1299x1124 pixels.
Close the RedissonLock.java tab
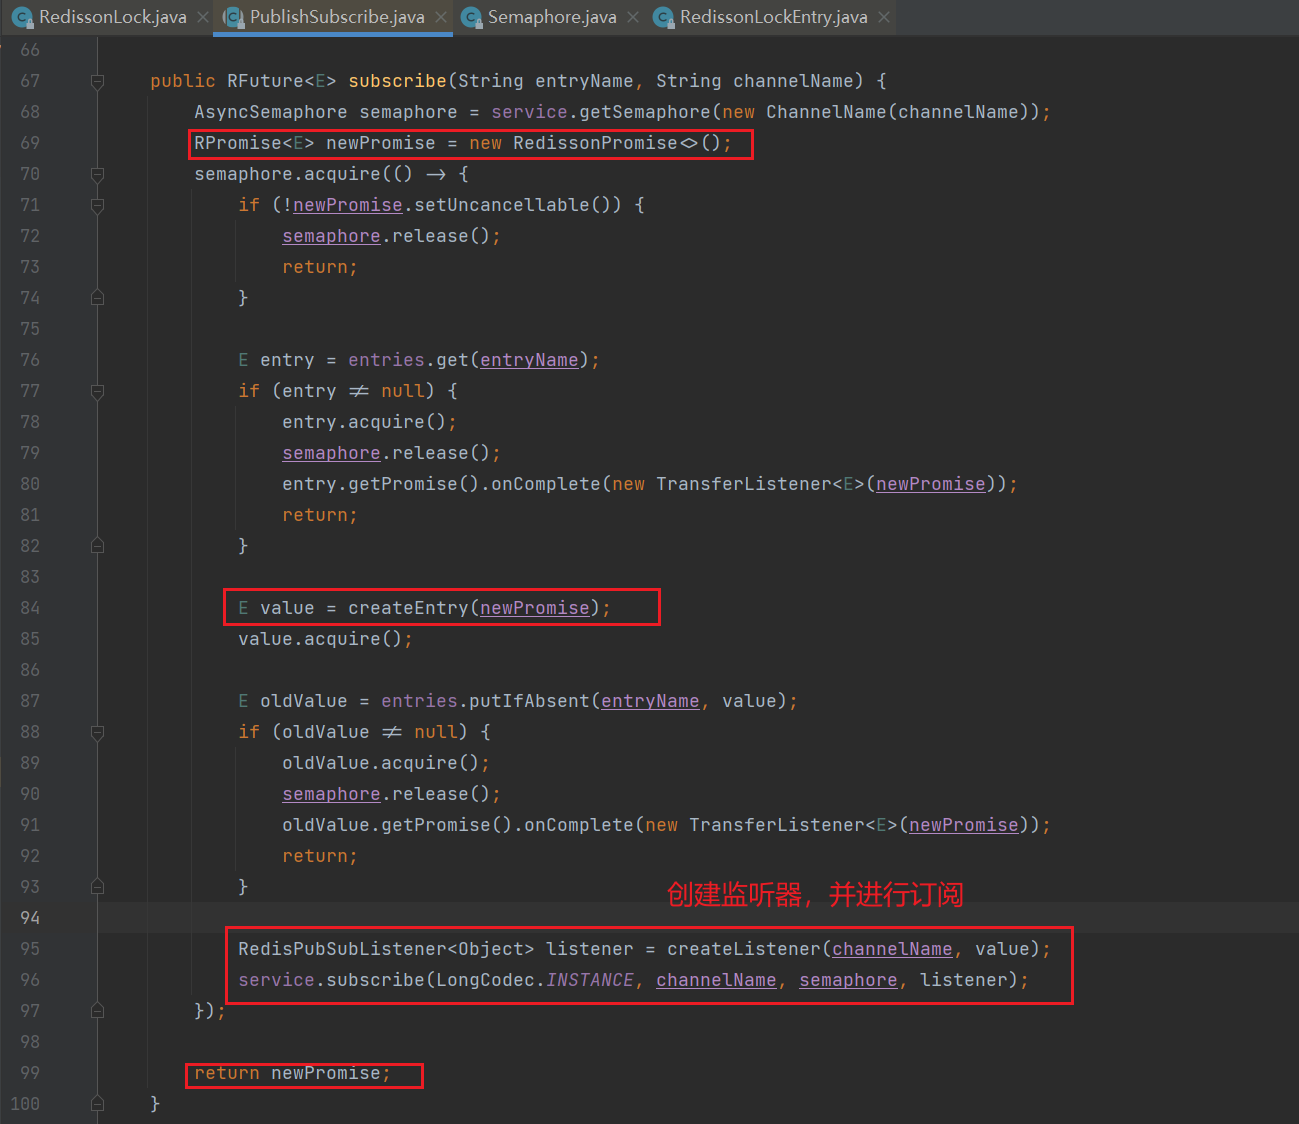203,17
